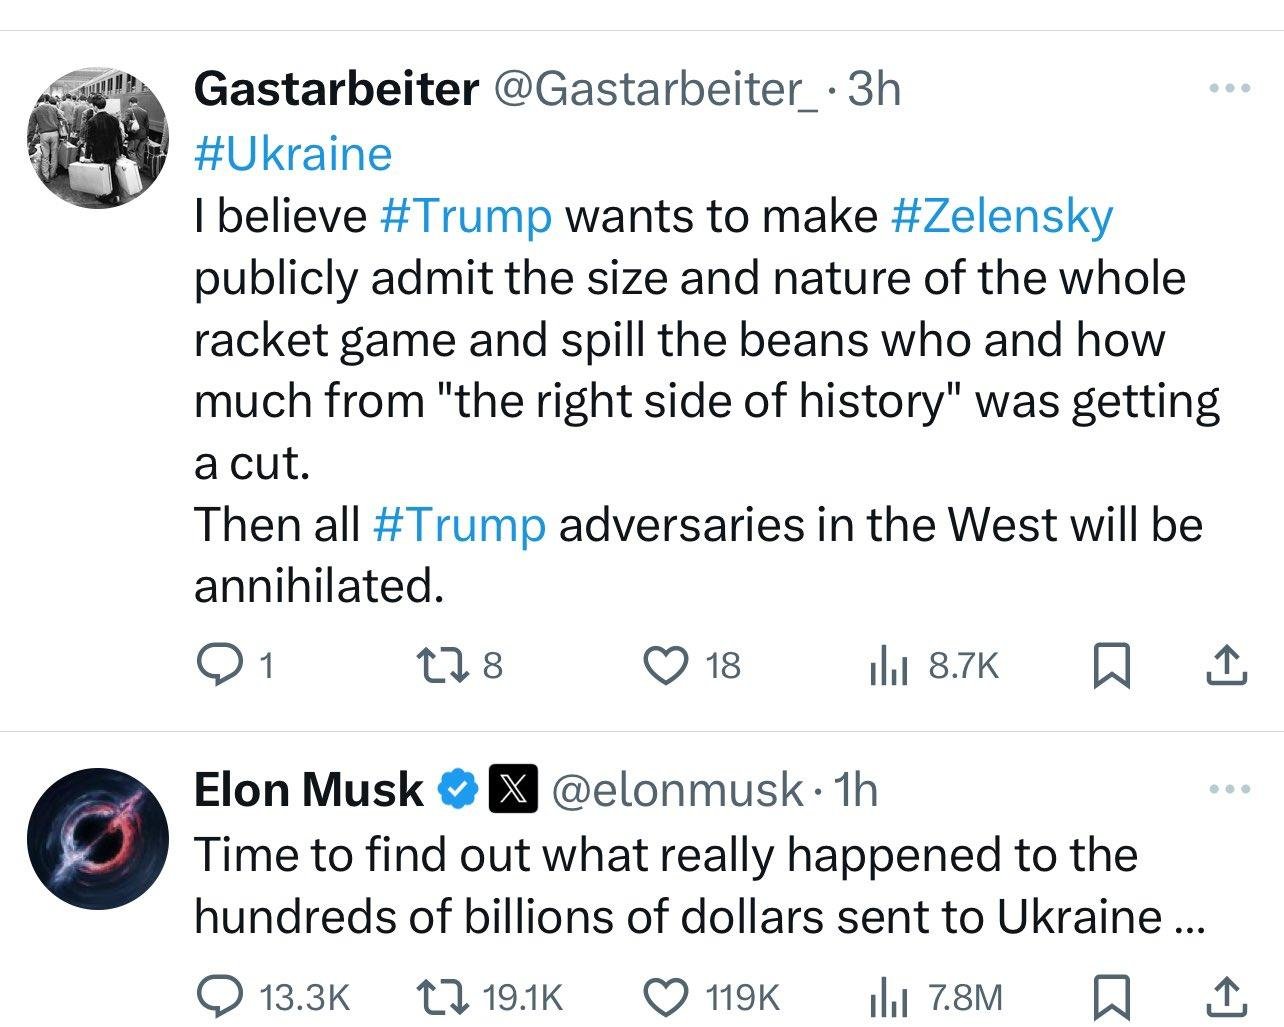Click the X affiliation badge
This screenshot has width=1284, height=1027.
tap(513, 790)
